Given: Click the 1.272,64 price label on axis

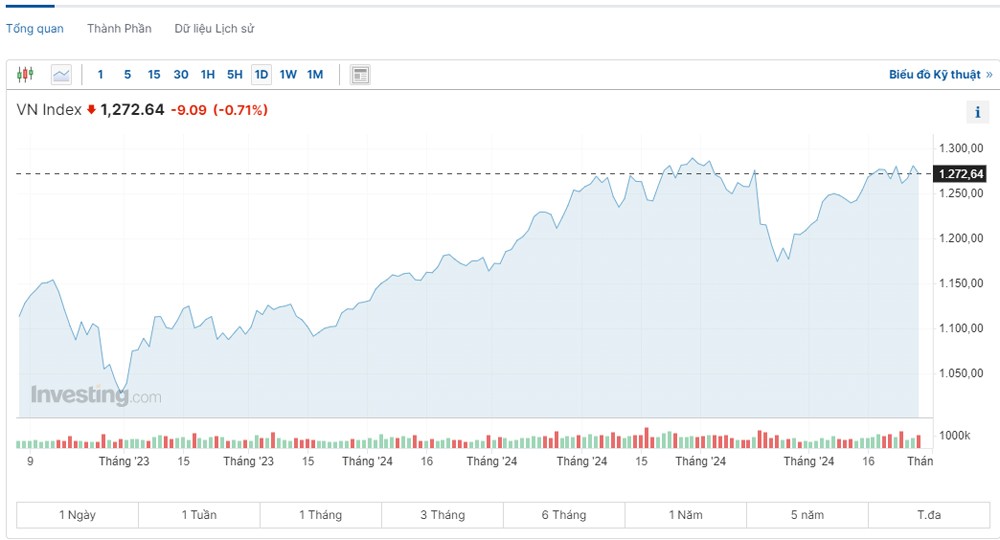Looking at the screenshot, I should coord(960,174).
